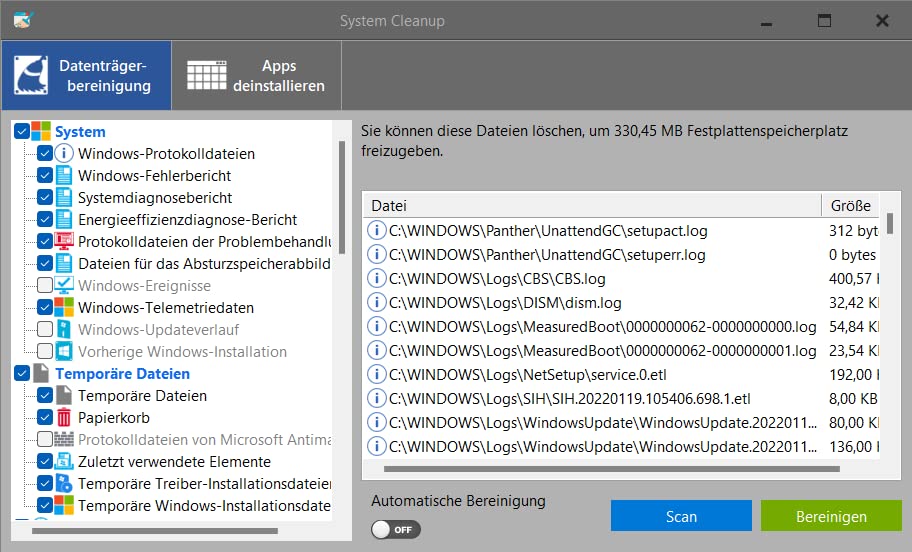The width and height of the screenshot is (912, 552).
Task: Click the Windows-Telemetriedaten Windows logo icon
Action: point(64,308)
